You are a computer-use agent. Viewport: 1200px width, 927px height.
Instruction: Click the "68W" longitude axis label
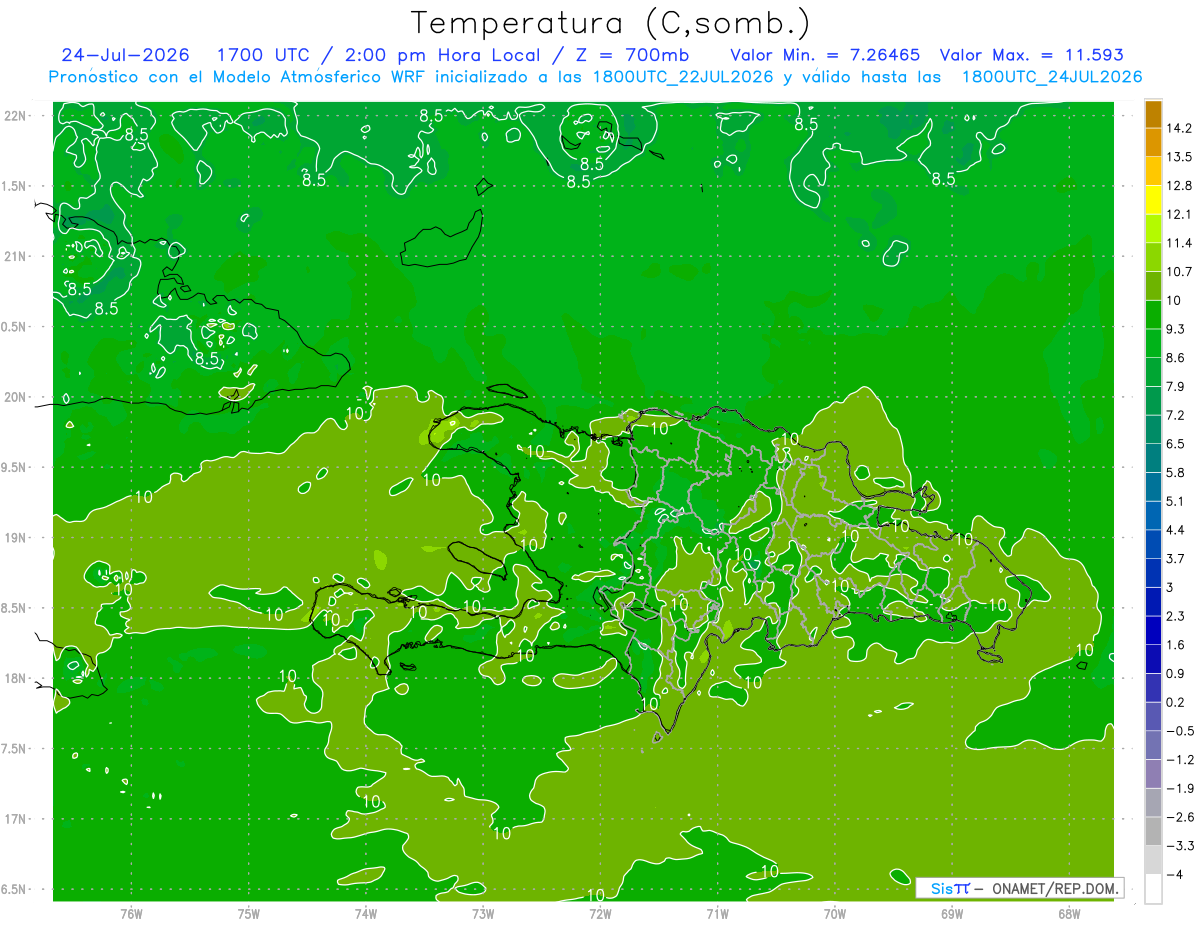point(1069,913)
